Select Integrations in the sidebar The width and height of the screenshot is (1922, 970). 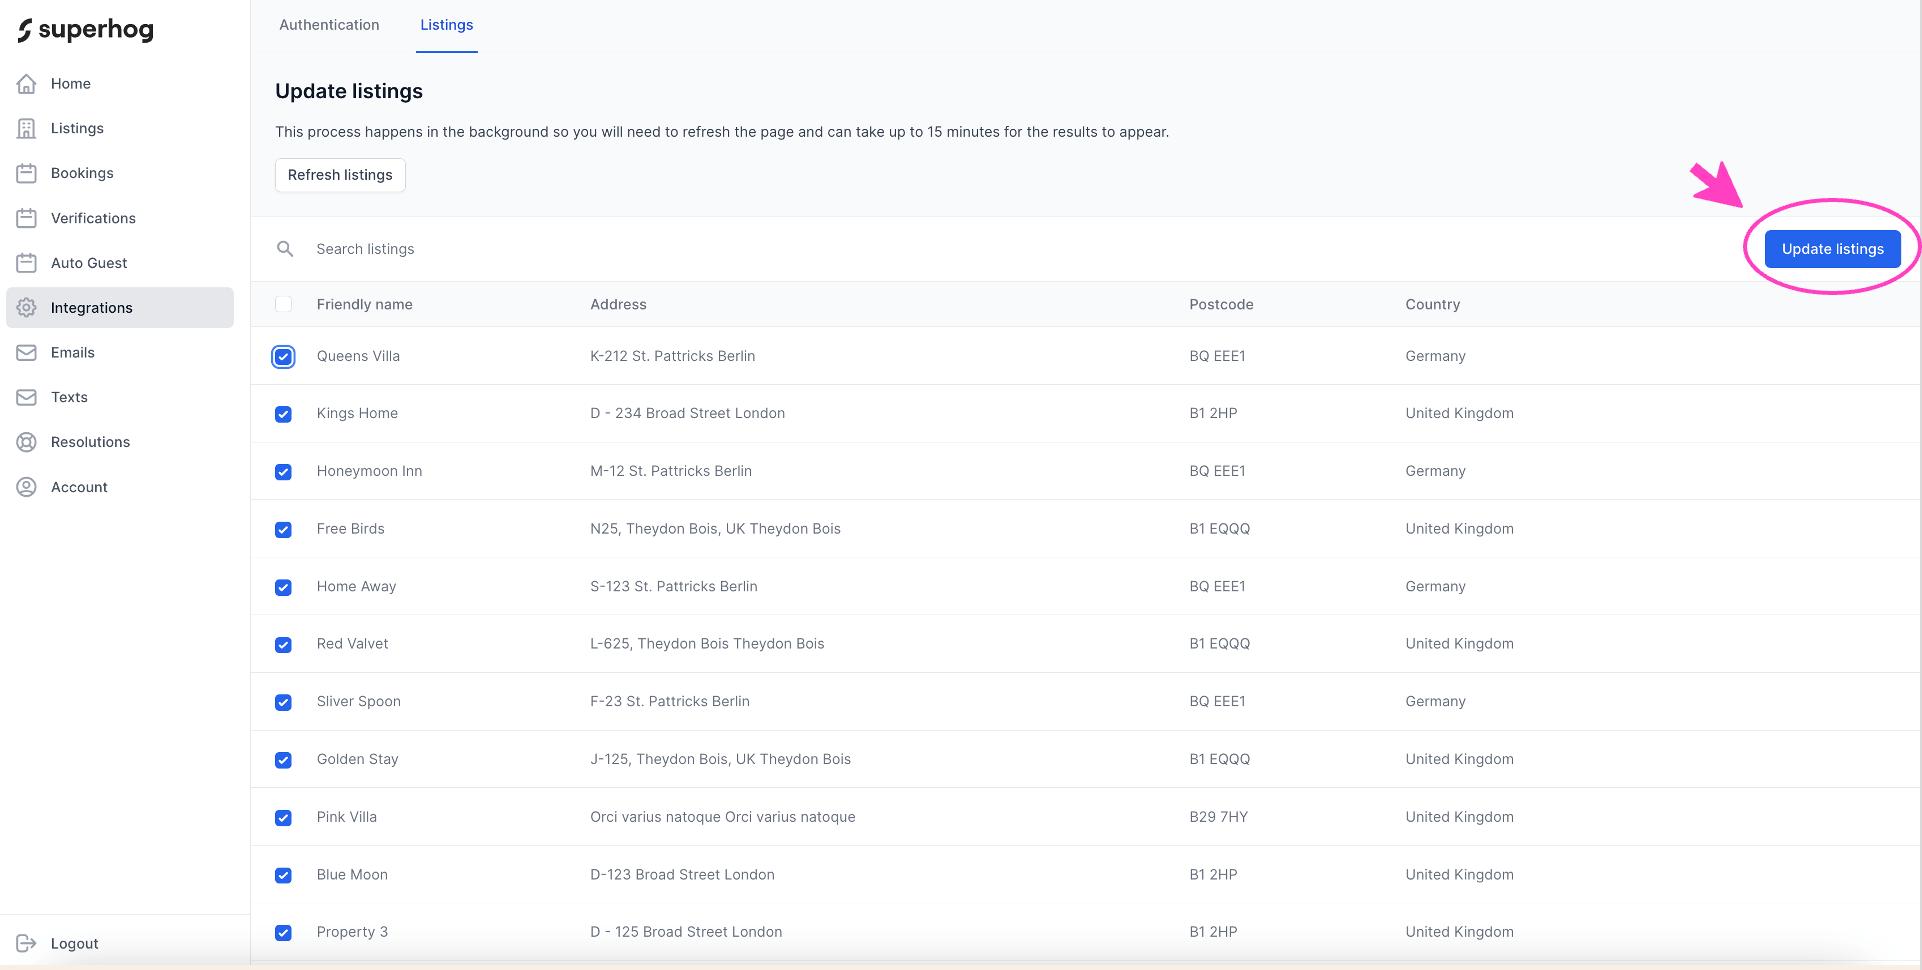point(120,308)
